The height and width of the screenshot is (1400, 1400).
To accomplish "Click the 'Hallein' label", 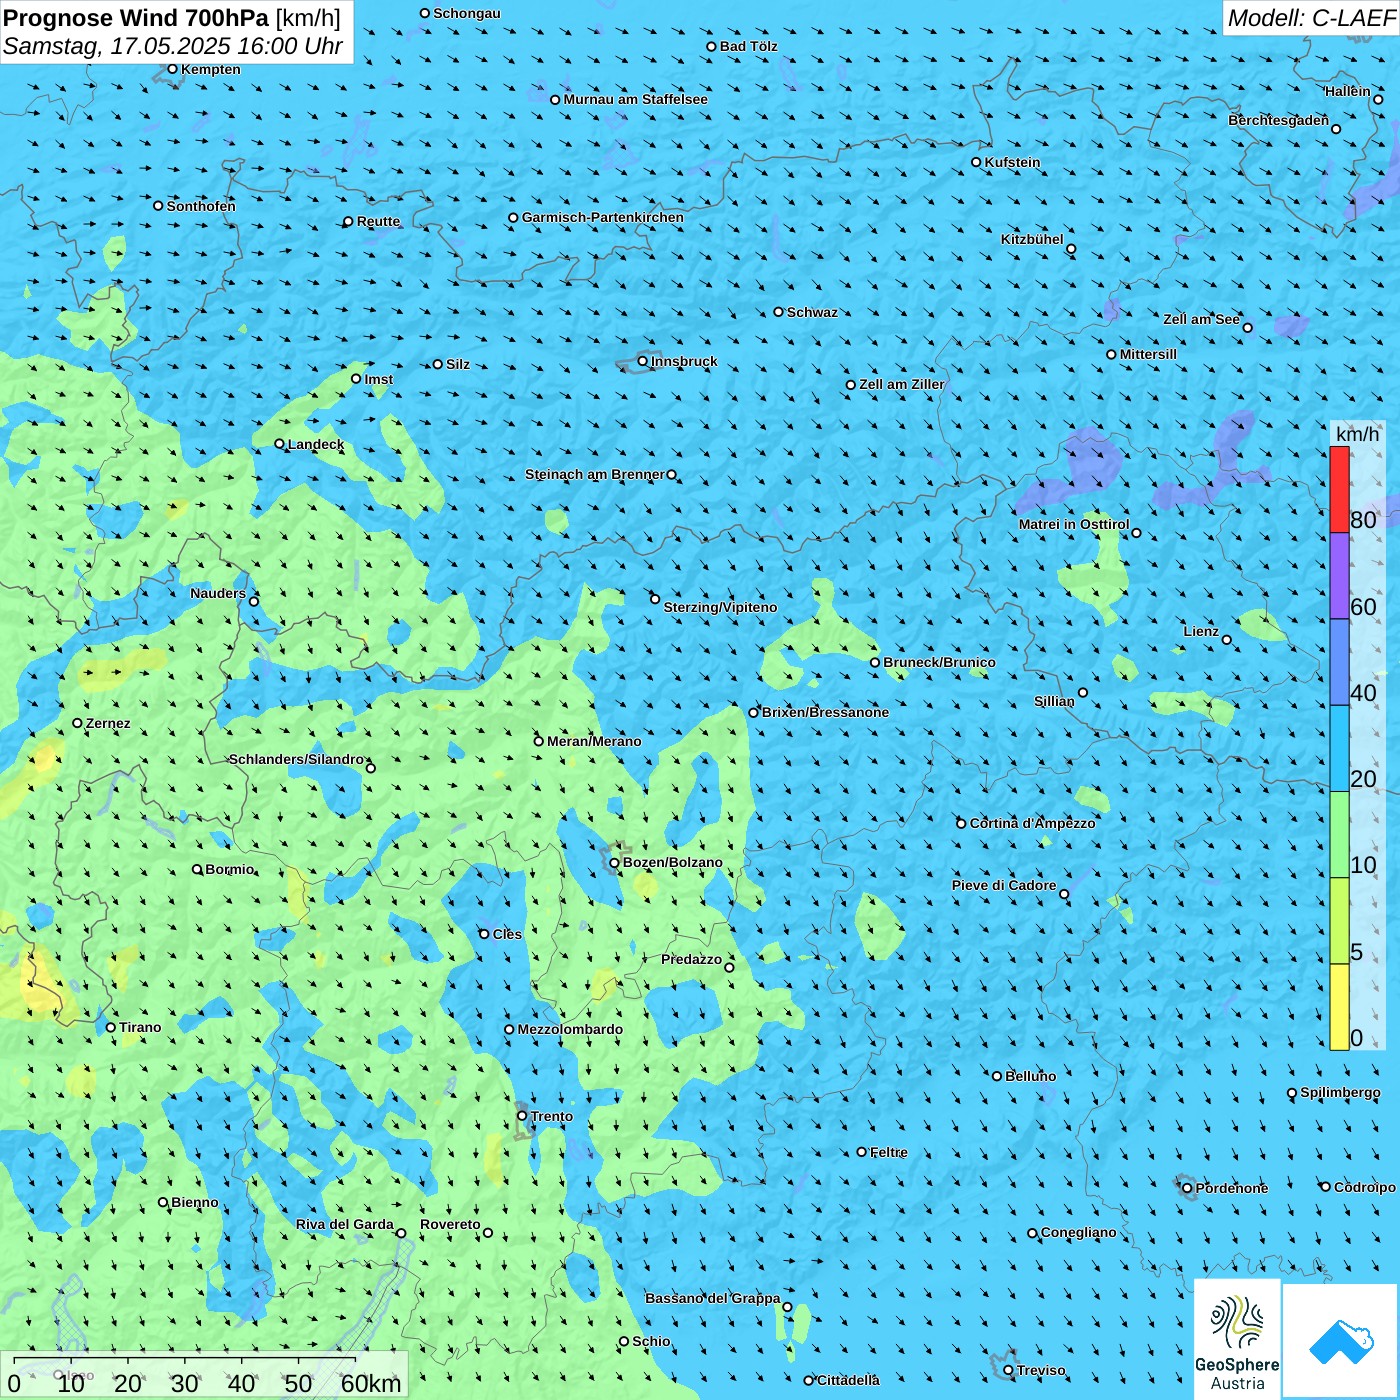I will 1347,91.
